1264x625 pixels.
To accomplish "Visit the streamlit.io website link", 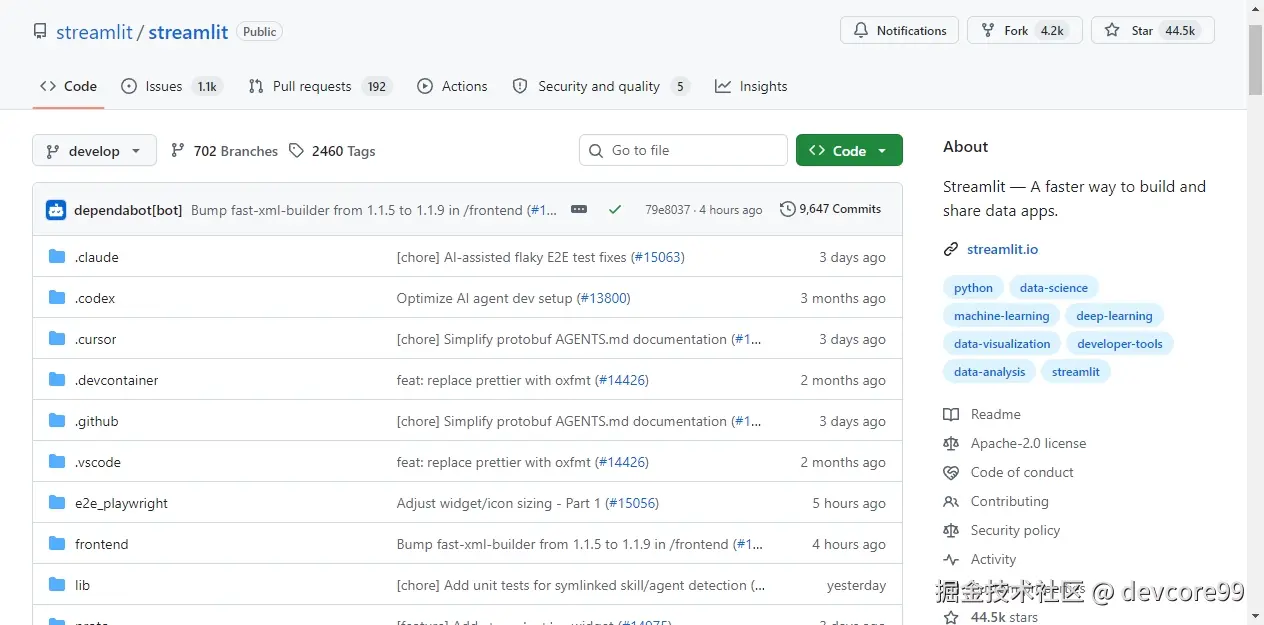I will click(x=1002, y=249).
